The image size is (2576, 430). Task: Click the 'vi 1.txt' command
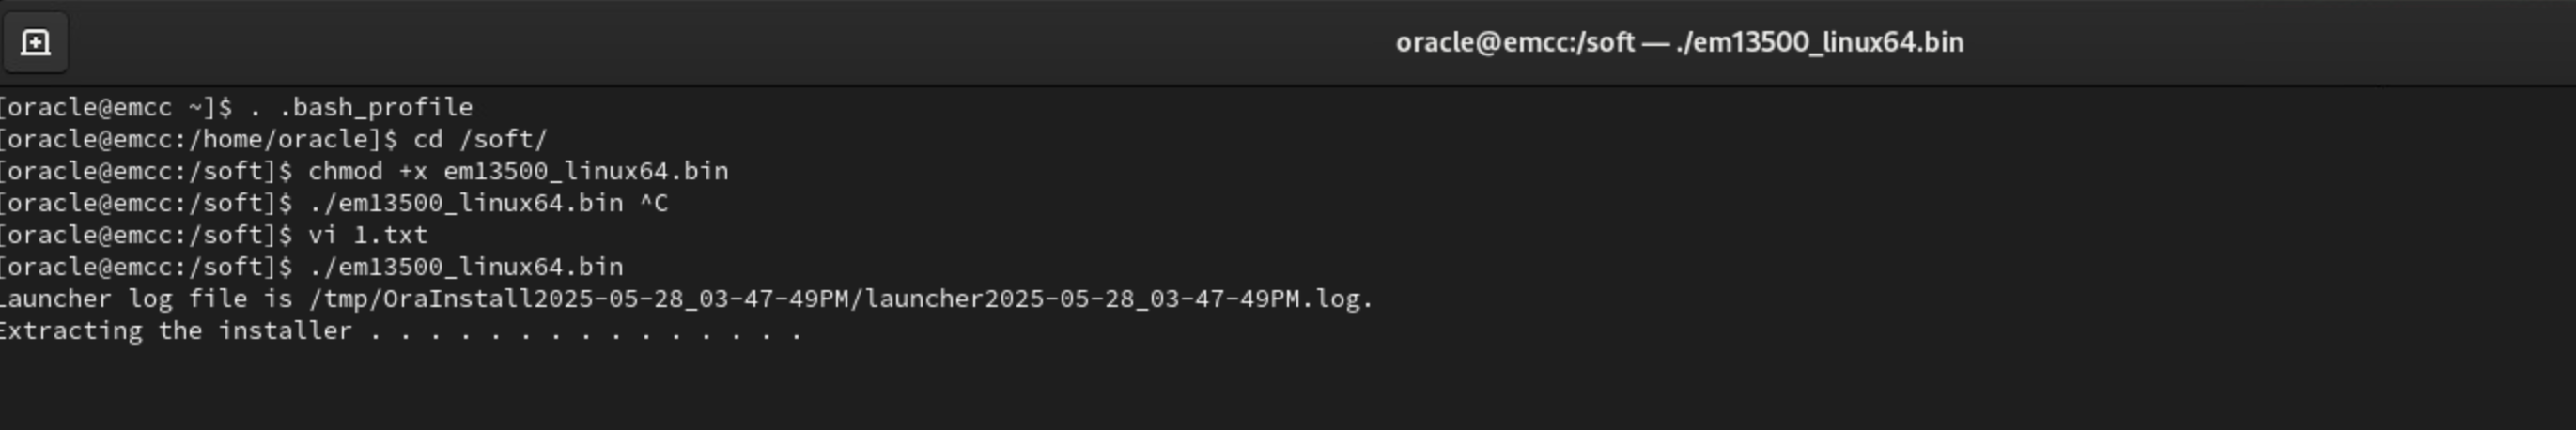367,235
